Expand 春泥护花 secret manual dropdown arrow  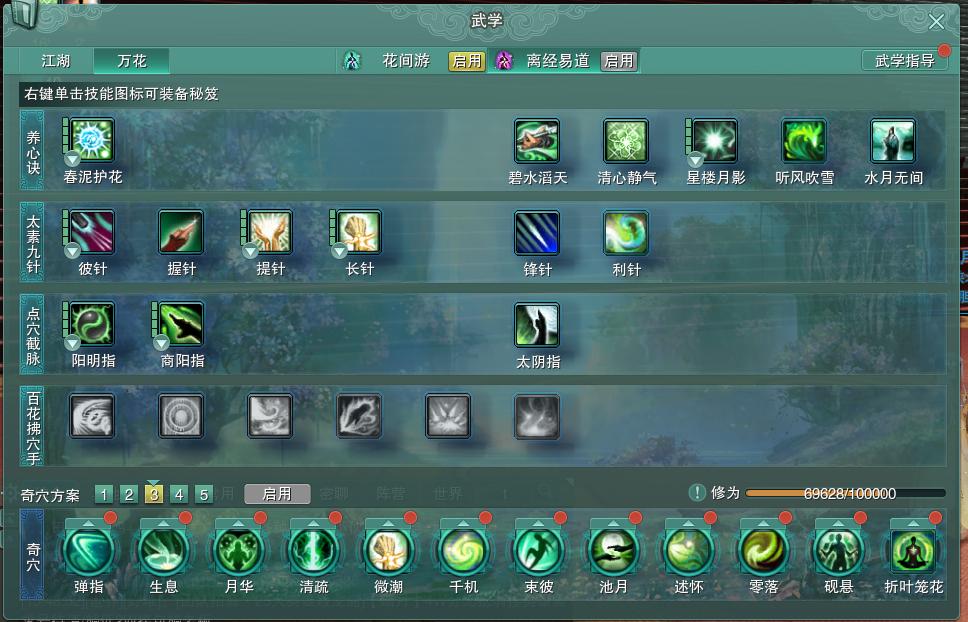72,159
